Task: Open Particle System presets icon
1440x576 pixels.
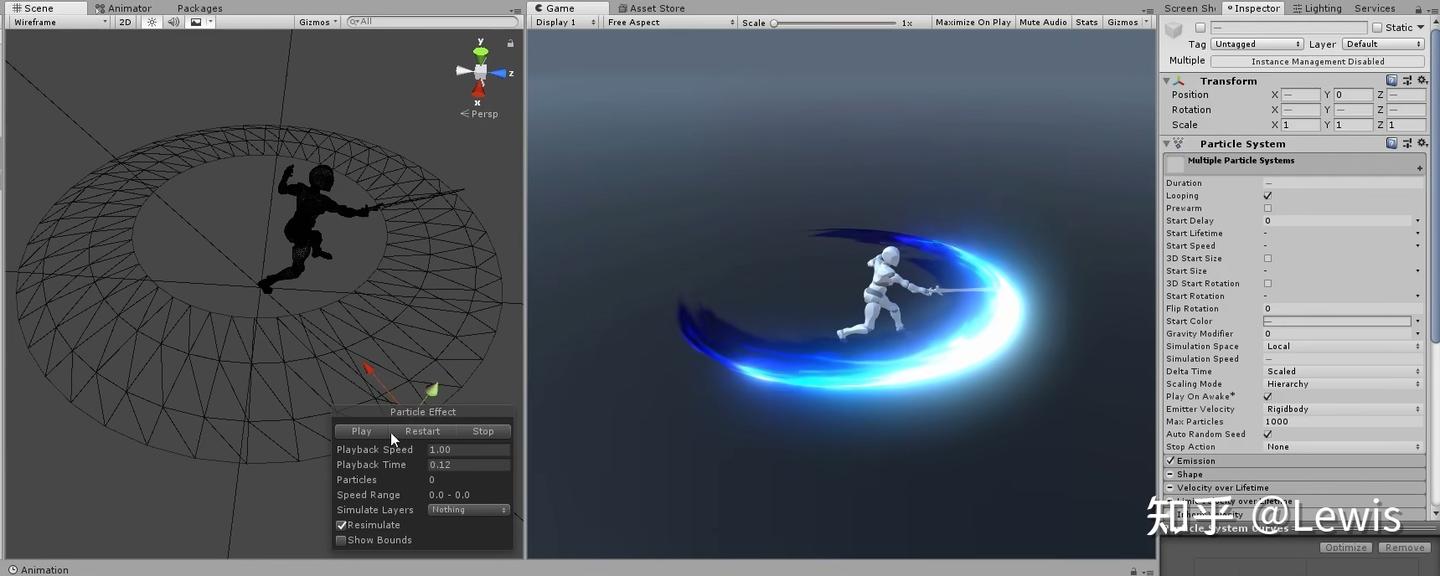Action: (1406, 143)
